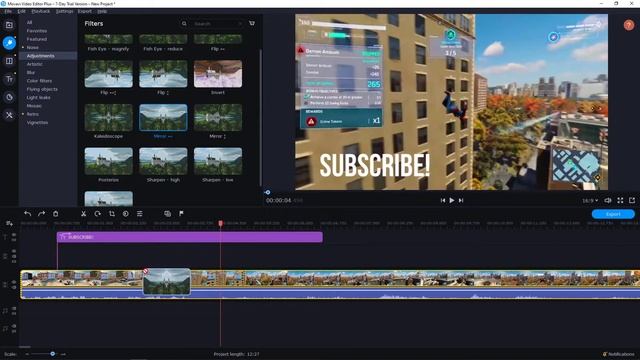Select the Invert filter thumbnail
The width and height of the screenshot is (640, 360).
pos(218,74)
